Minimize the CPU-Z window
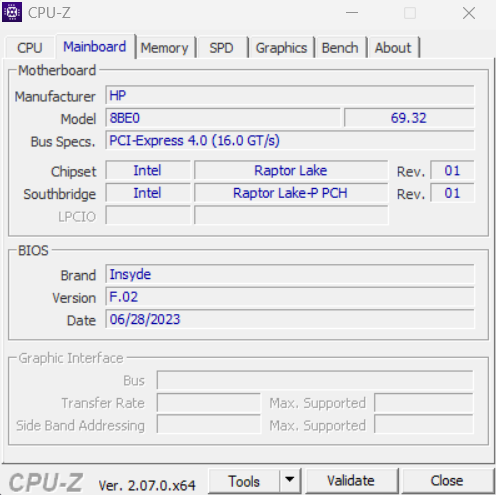The width and height of the screenshot is (496, 495). [352, 13]
